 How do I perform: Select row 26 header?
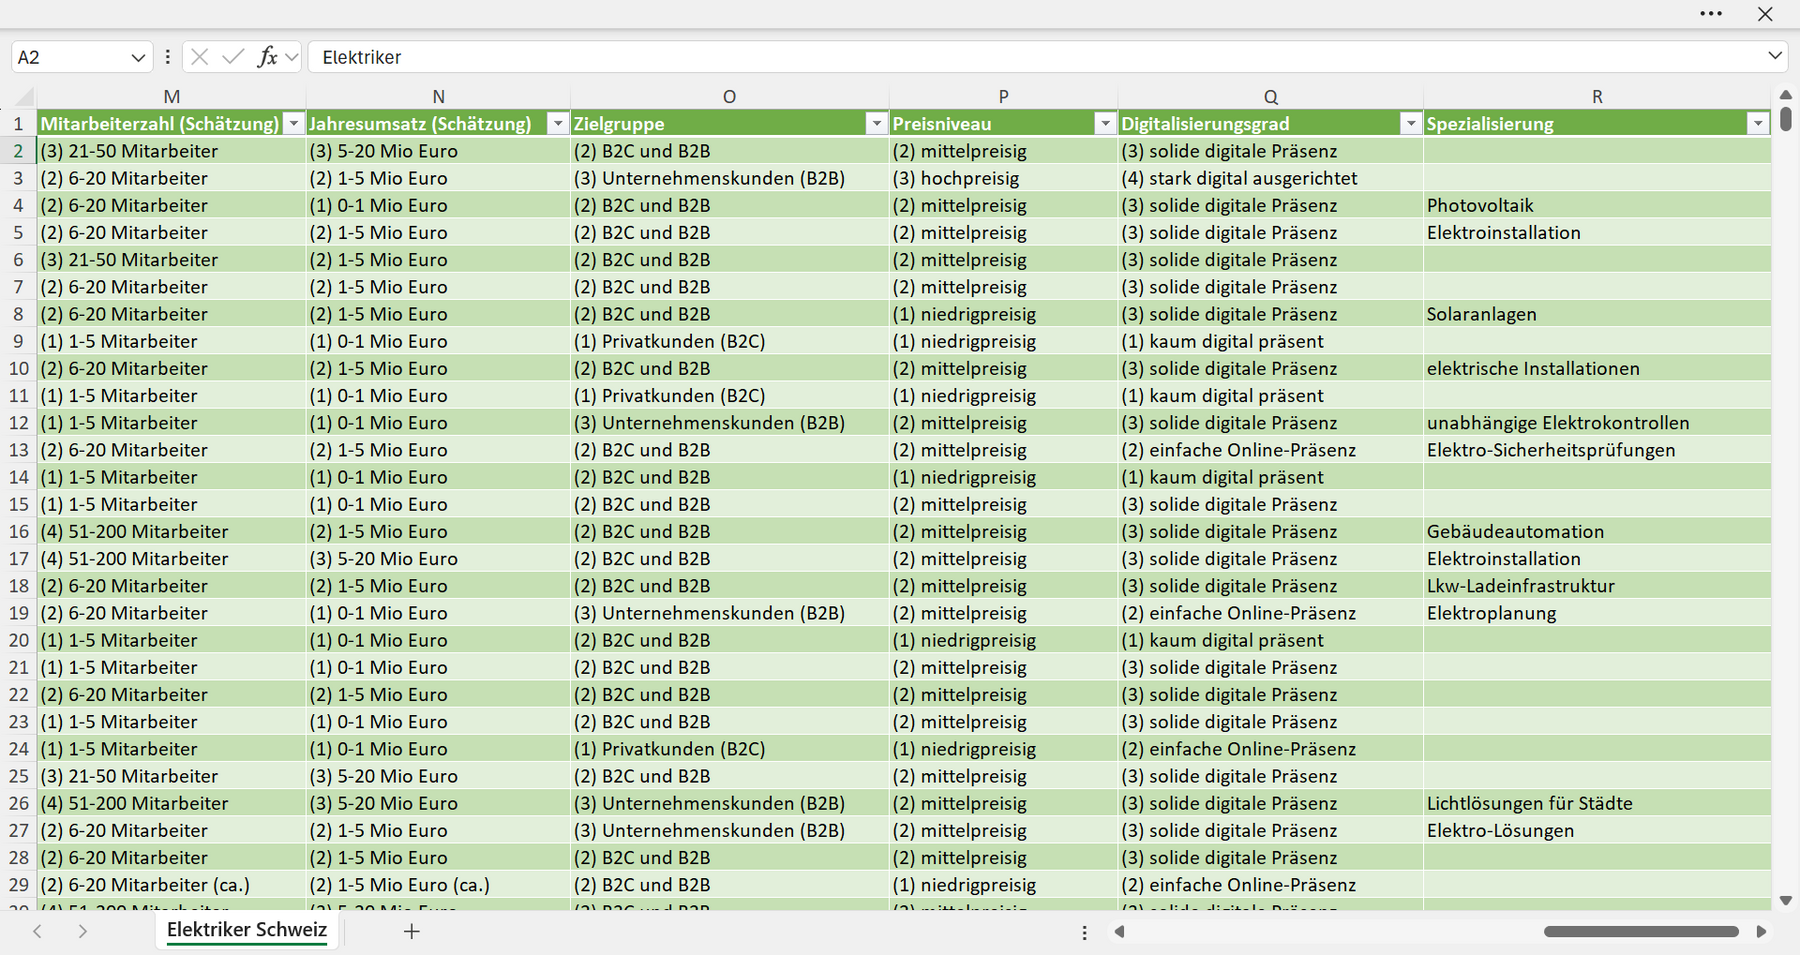click(18, 804)
